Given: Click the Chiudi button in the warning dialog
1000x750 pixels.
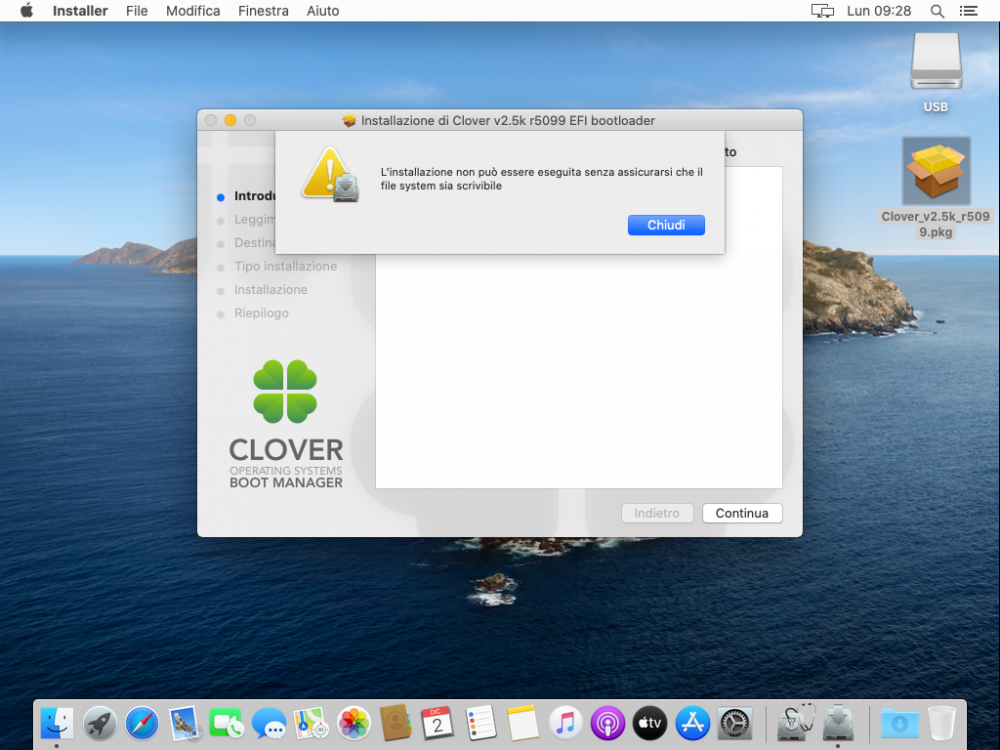Looking at the screenshot, I should (x=666, y=225).
